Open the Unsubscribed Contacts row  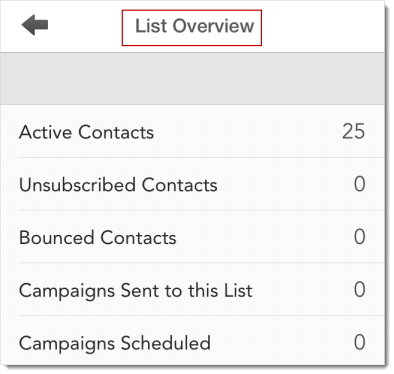192,184
